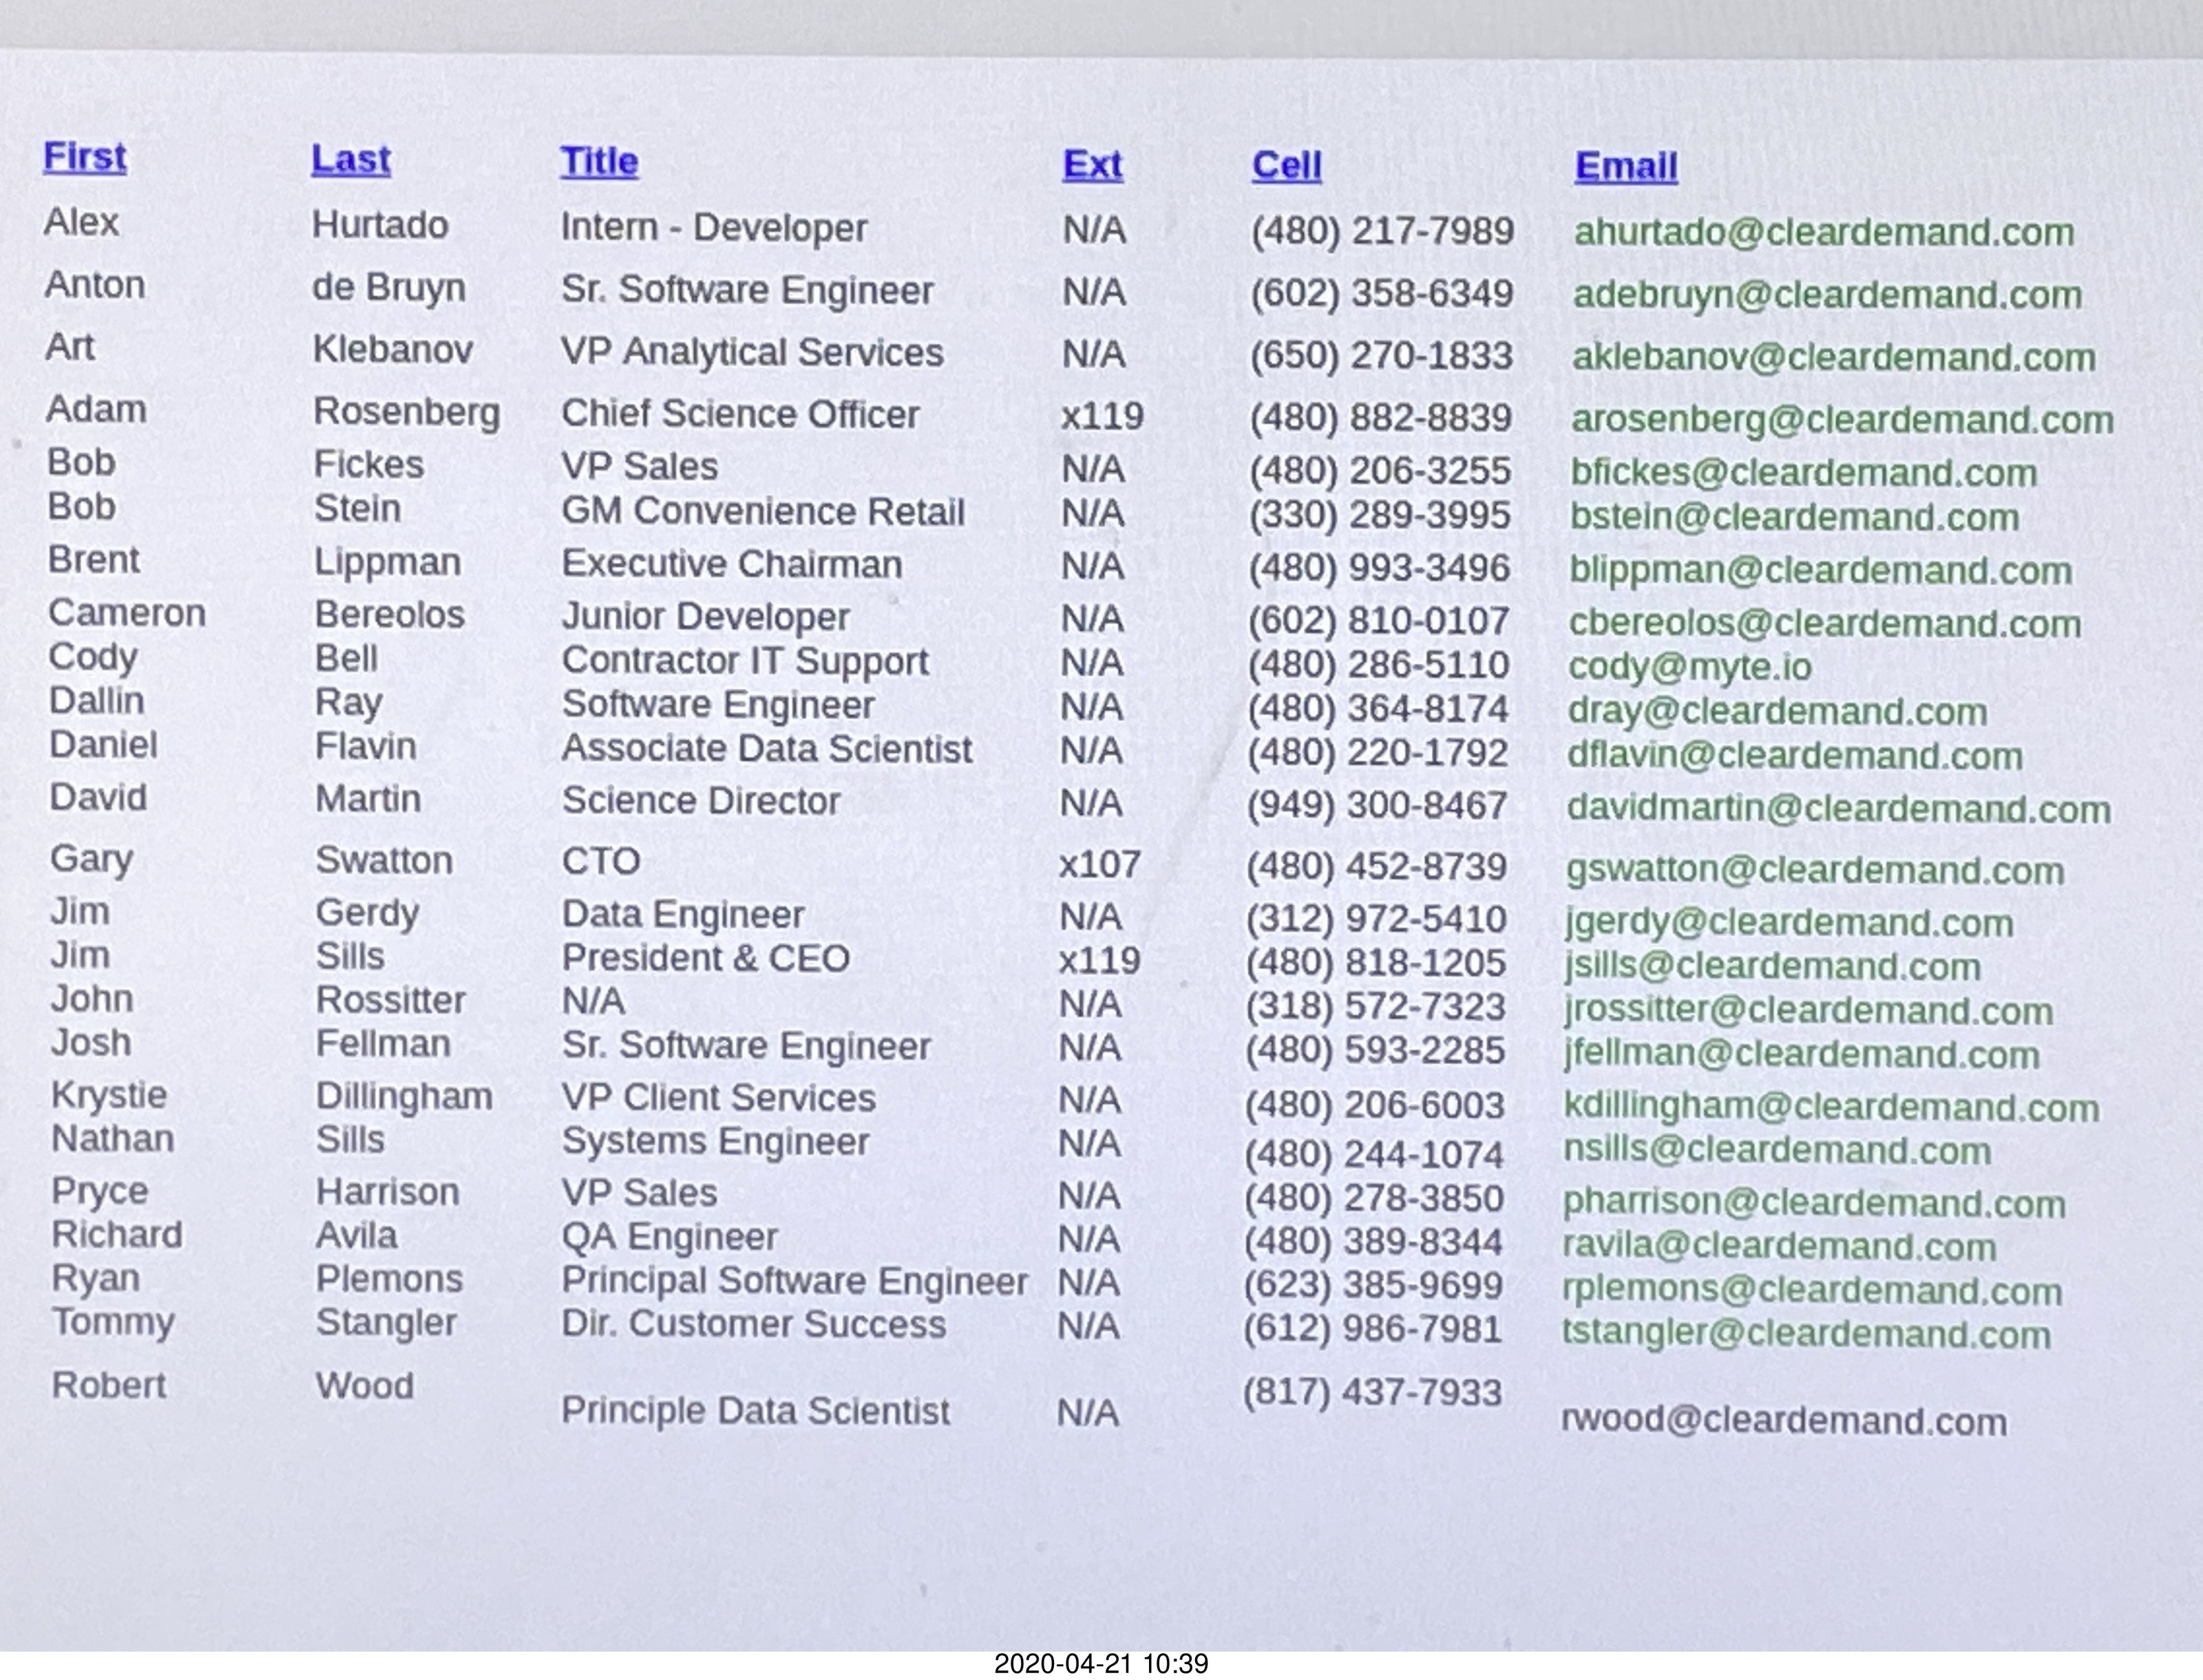Open email link jfellman@cleardemand.com
Viewport: 2203px width, 1680px height.
coord(1802,1055)
